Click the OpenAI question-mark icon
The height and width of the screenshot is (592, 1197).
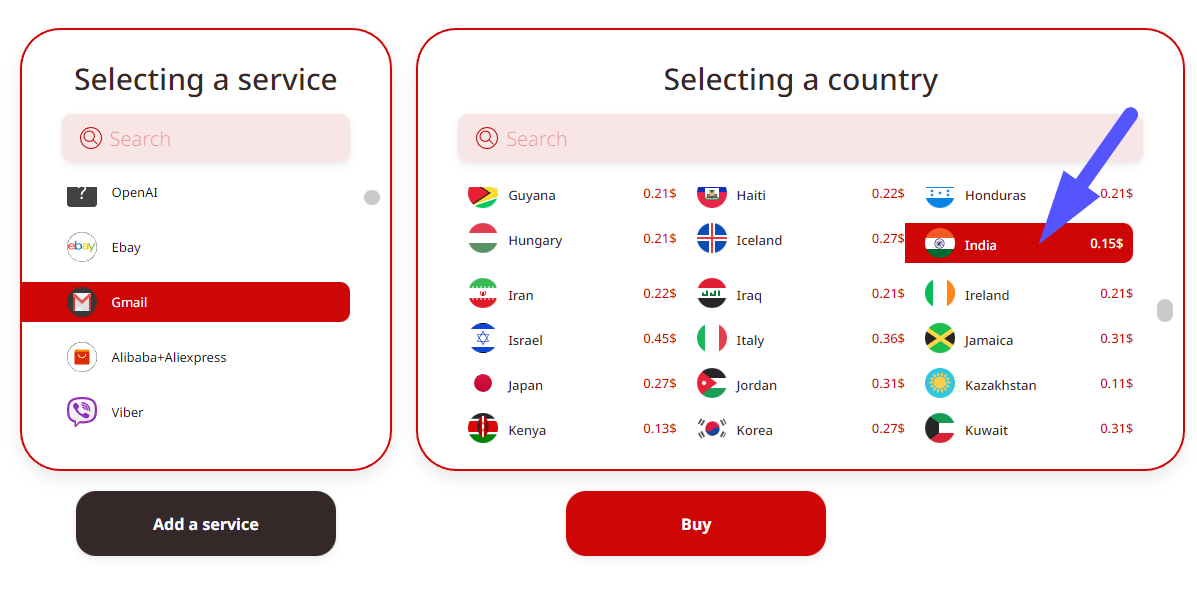point(82,193)
